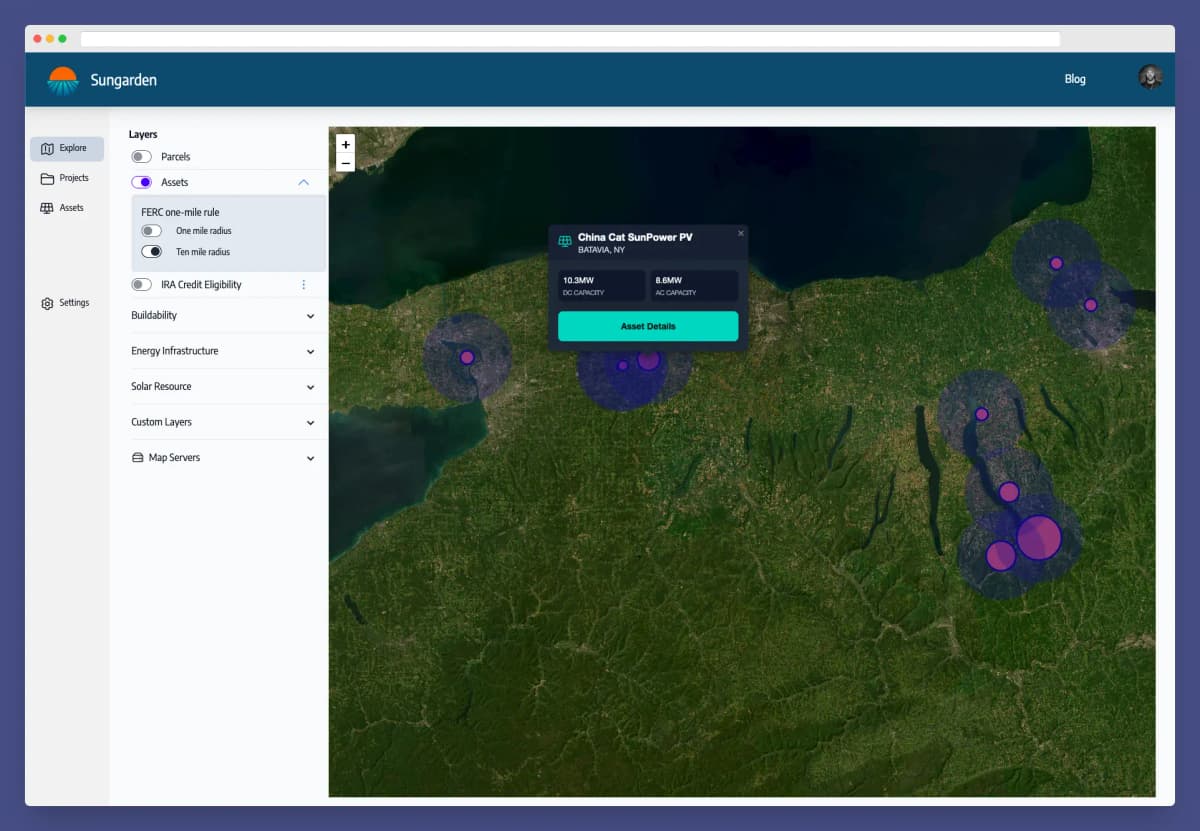Select the Explore map icon in sidebar
Screen dimensions: 1200x831
pyautogui.click(x=45, y=147)
